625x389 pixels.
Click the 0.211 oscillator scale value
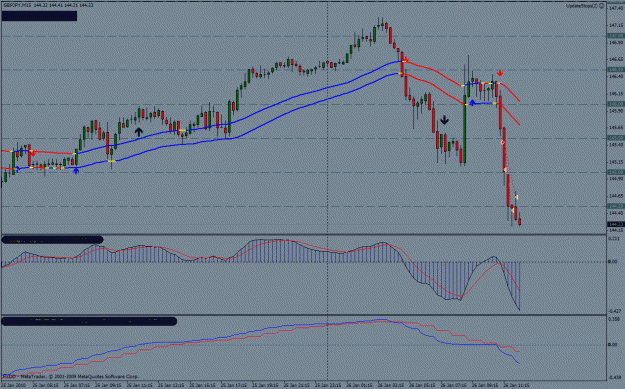pos(614,238)
